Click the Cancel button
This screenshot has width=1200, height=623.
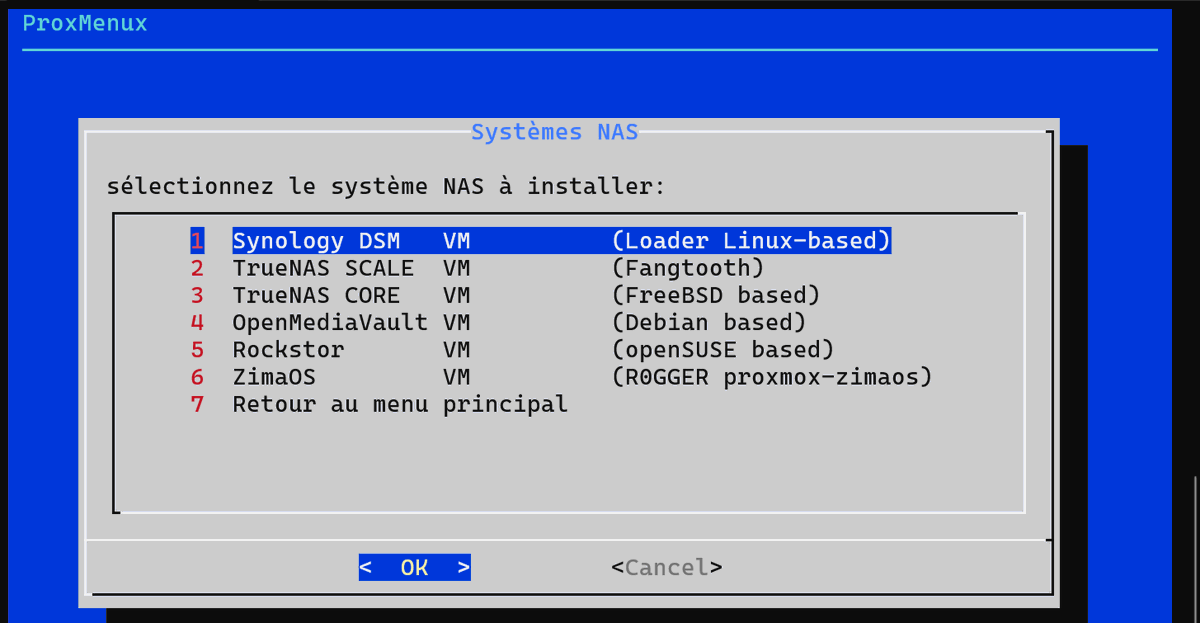666,568
